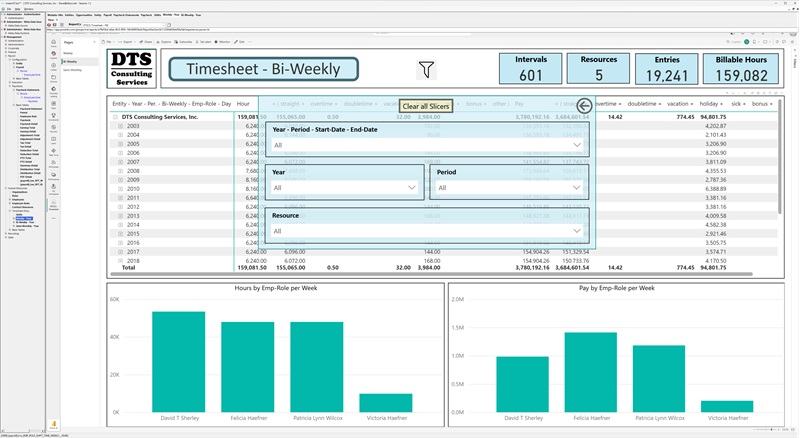Click the Edit toolbar button
Viewport: 800px width, 438px height.
[242, 42]
